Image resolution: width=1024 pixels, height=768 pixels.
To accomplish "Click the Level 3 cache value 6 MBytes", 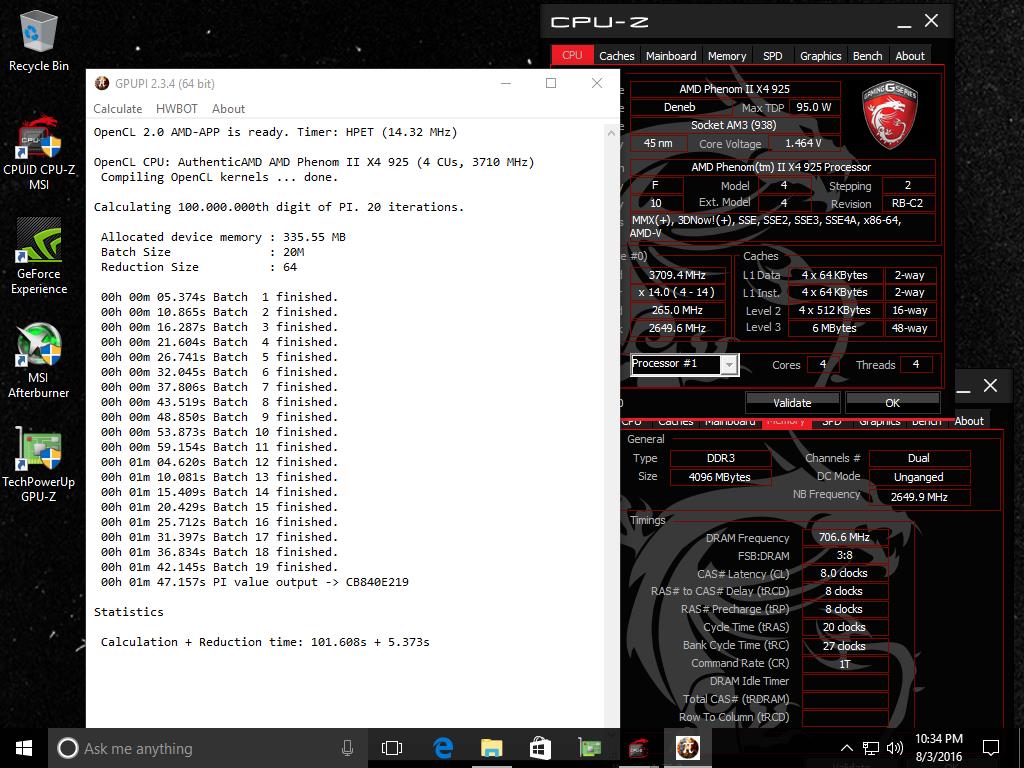I will [834, 328].
